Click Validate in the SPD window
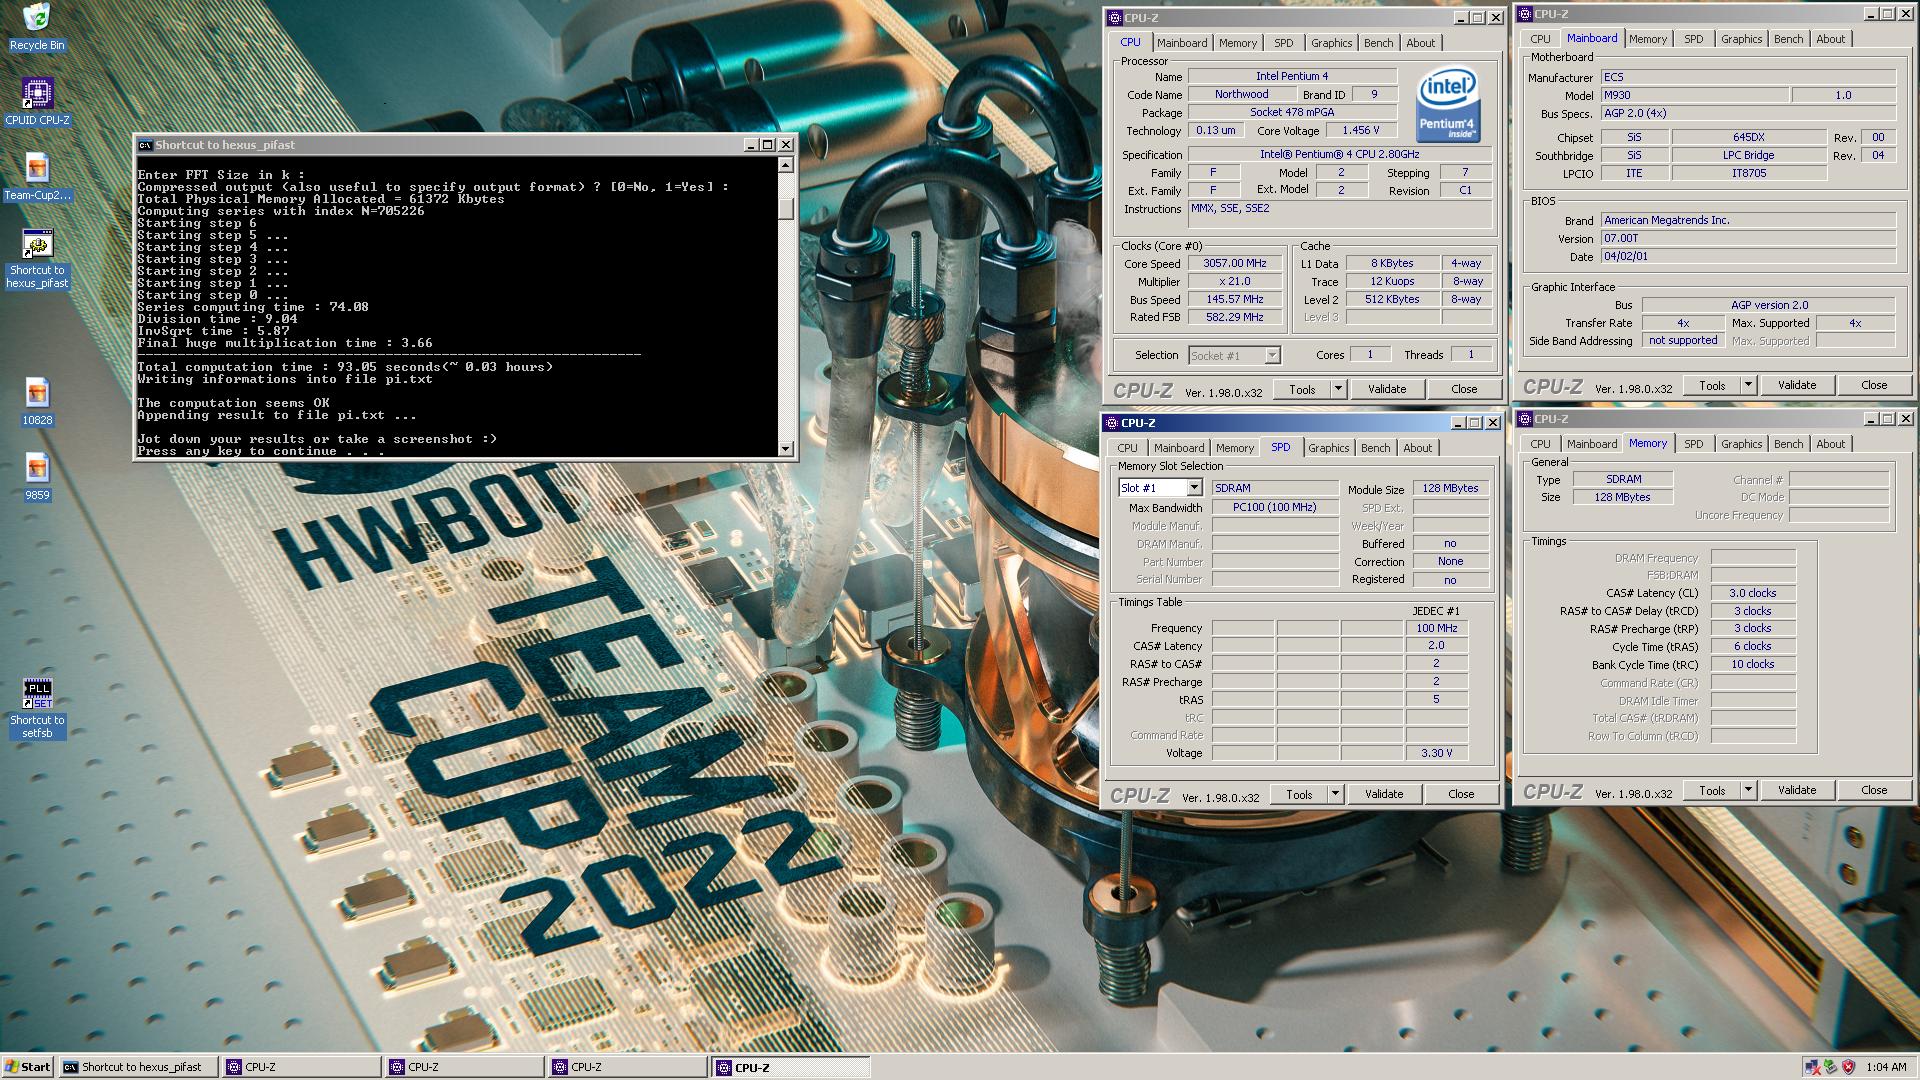The image size is (1920, 1080). tap(1384, 794)
